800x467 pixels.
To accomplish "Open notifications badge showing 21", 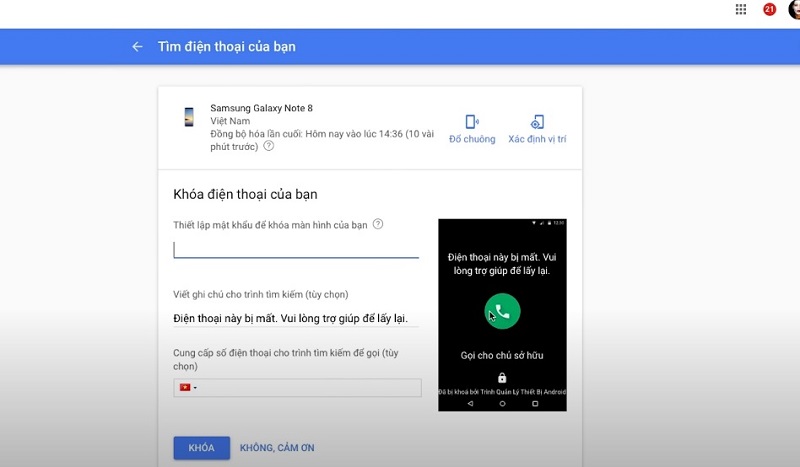I will [x=769, y=9].
